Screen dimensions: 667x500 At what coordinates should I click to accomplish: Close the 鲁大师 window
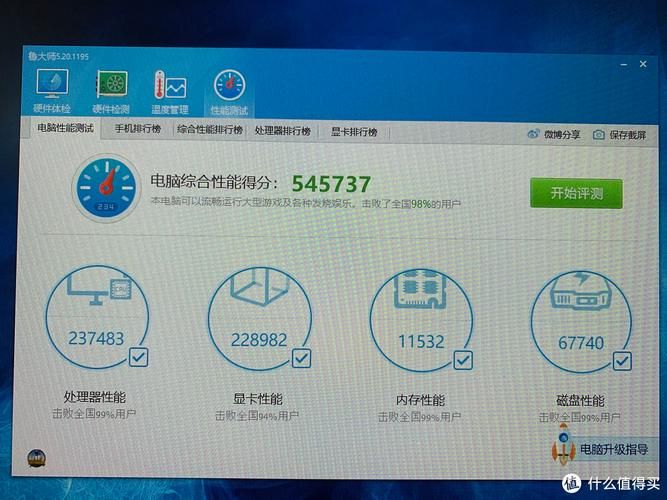(643, 64)
